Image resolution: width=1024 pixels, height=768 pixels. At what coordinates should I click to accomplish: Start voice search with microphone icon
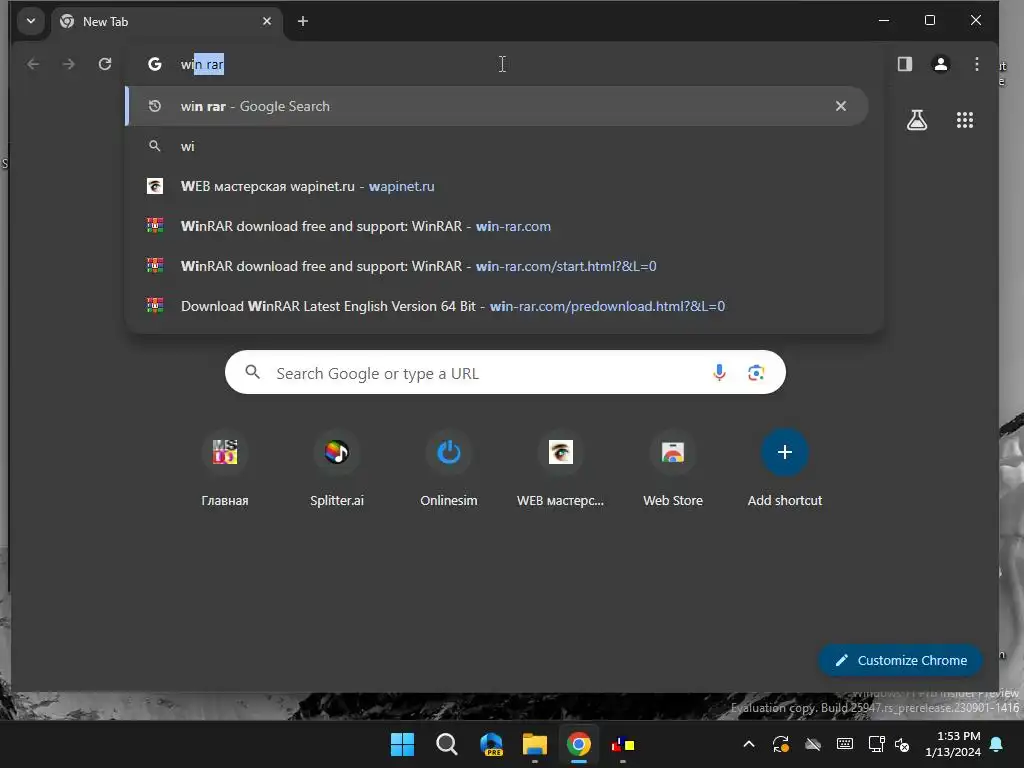point(719,372)
